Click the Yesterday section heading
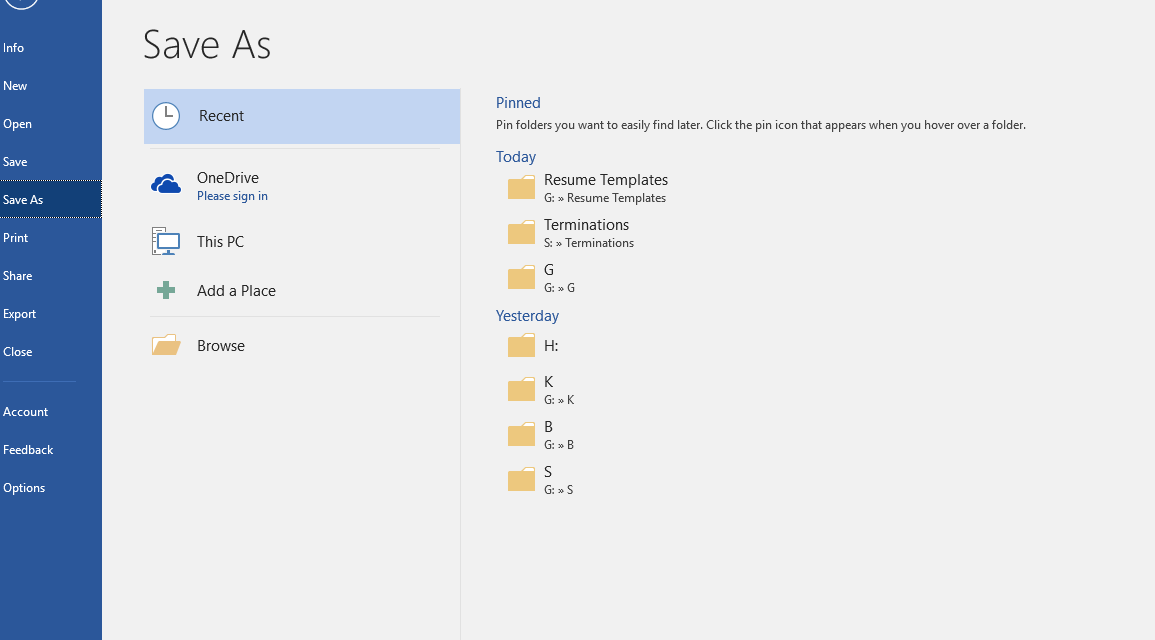Image resolution: width=1155 pixels, height=640 pixels. point(527,316)
